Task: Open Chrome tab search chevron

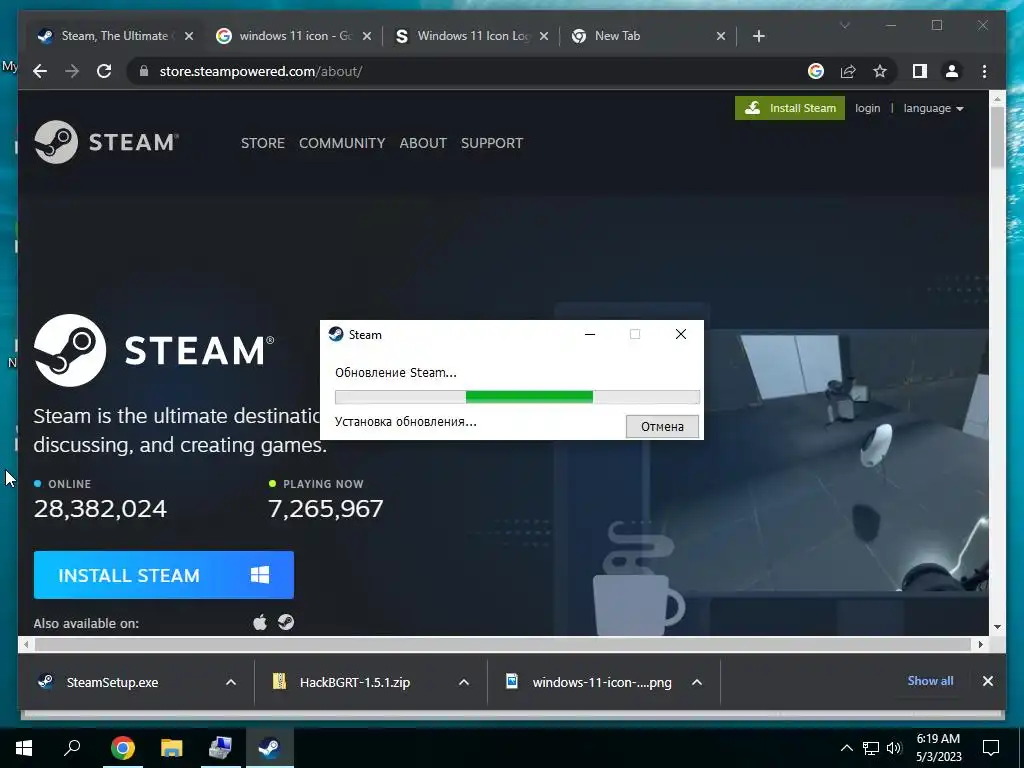Action: click(844, 25)
